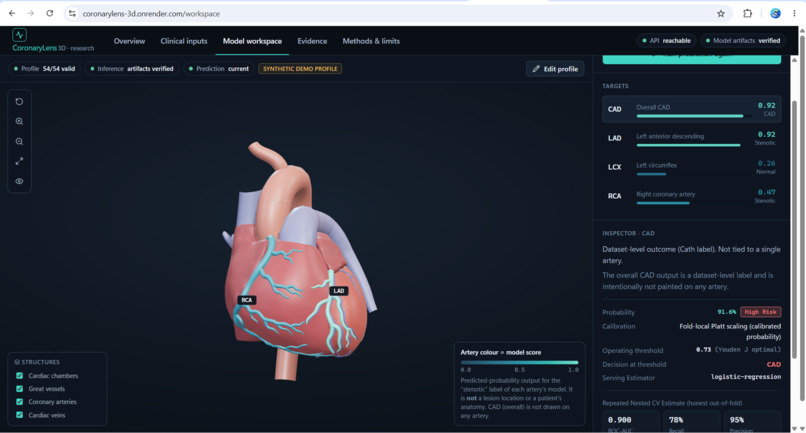Zoom out of the heart model

tap(19, 141)
